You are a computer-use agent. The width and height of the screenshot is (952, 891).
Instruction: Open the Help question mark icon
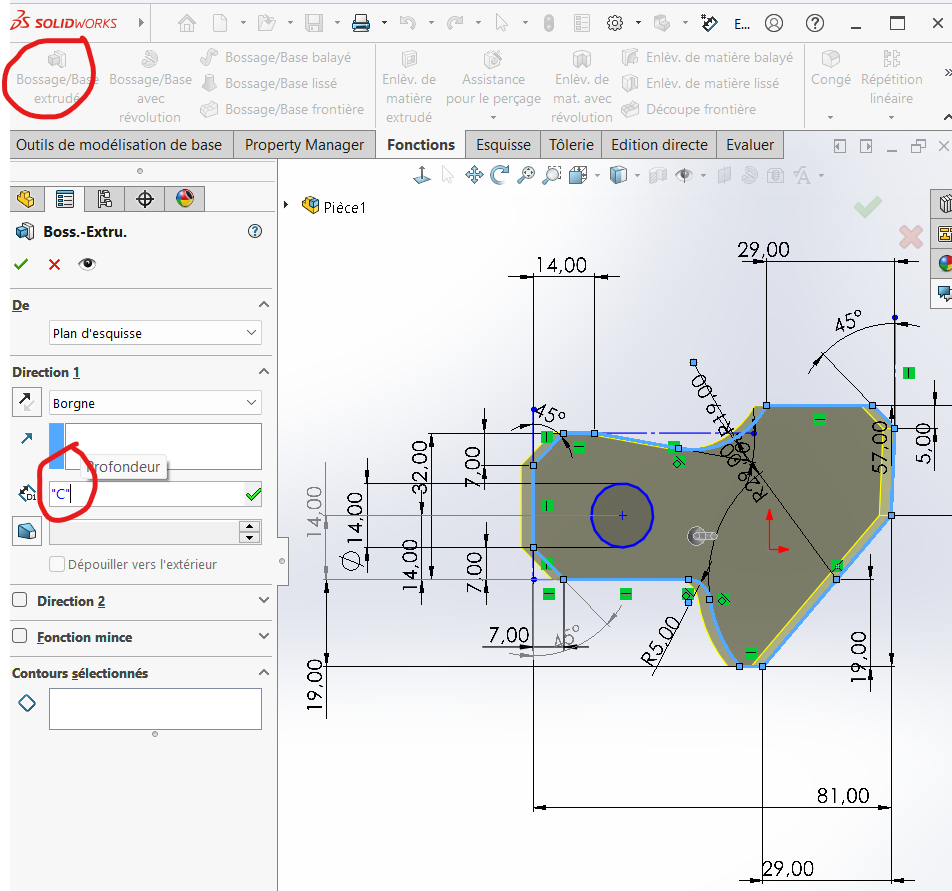[x=815, y=24]
